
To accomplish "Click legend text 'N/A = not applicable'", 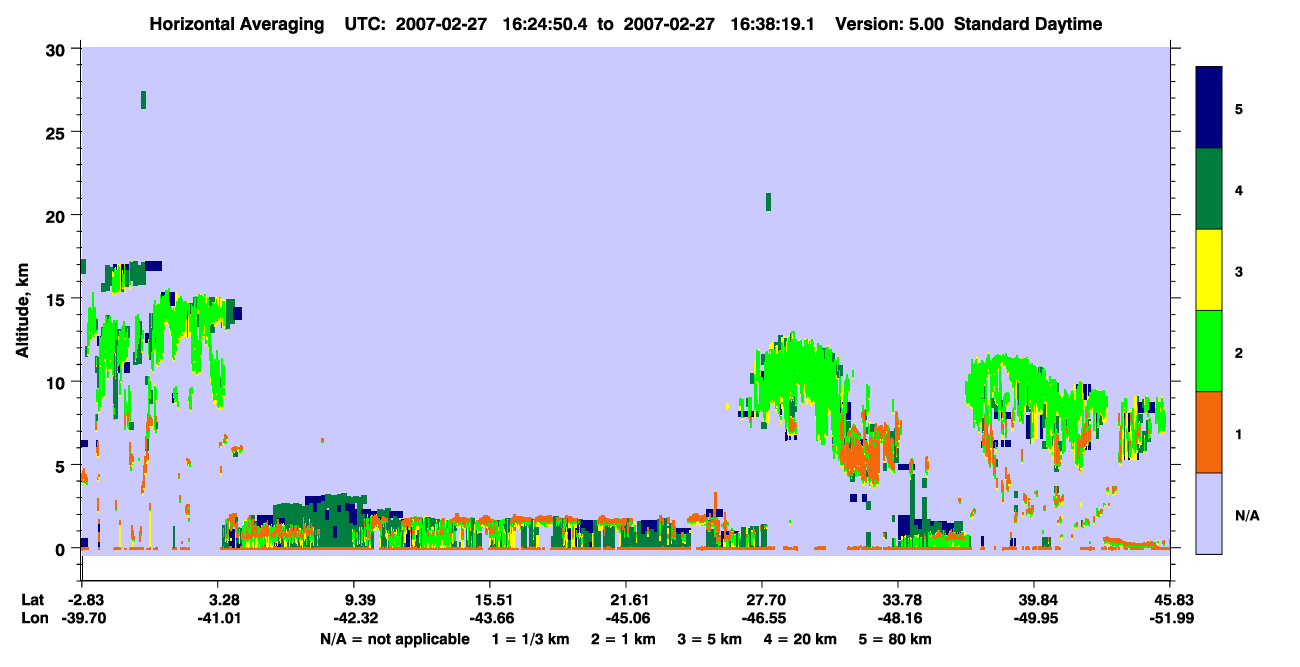I will point(395,639).
